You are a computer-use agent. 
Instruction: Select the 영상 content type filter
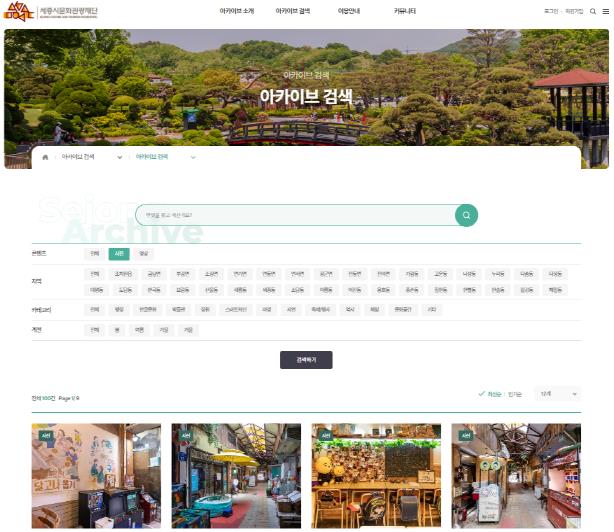coord(143,254)
